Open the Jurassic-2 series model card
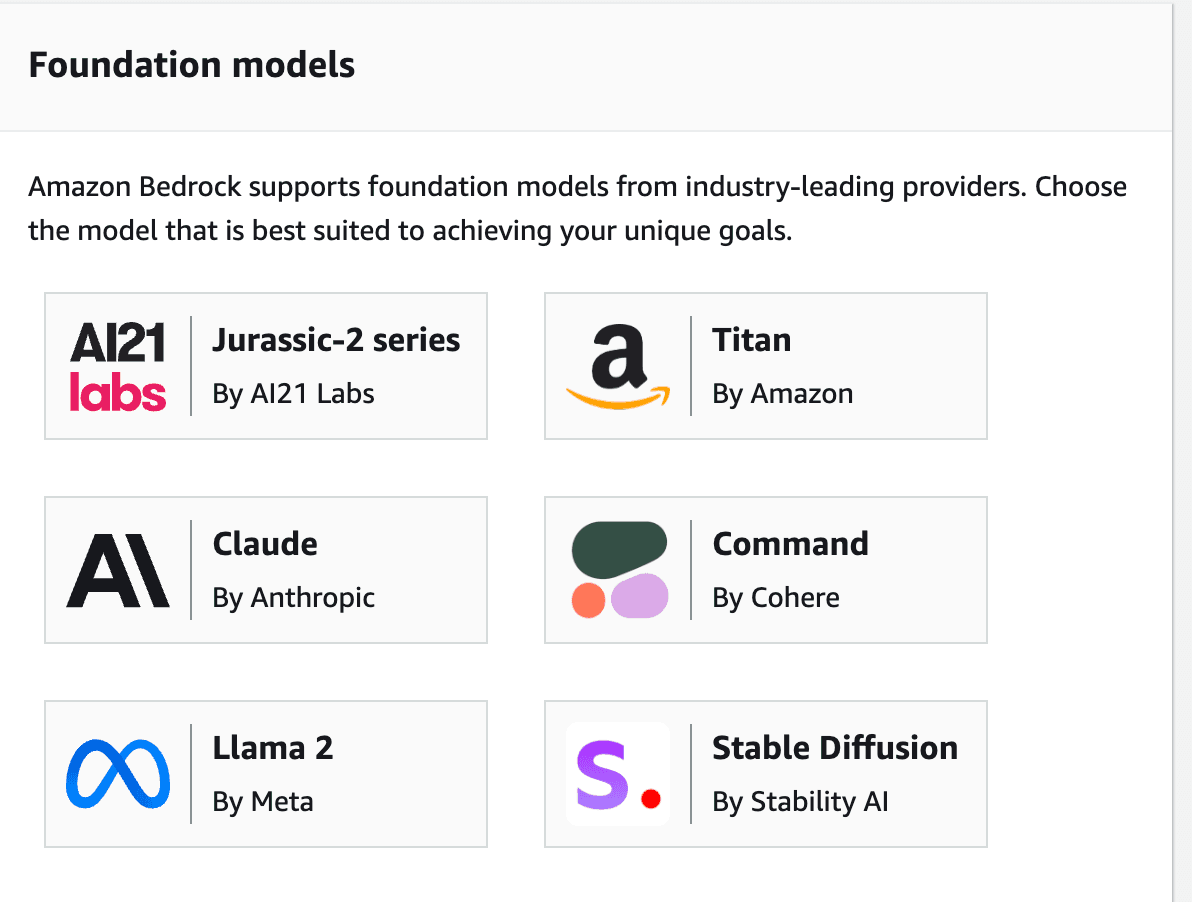 click(265, 366)
